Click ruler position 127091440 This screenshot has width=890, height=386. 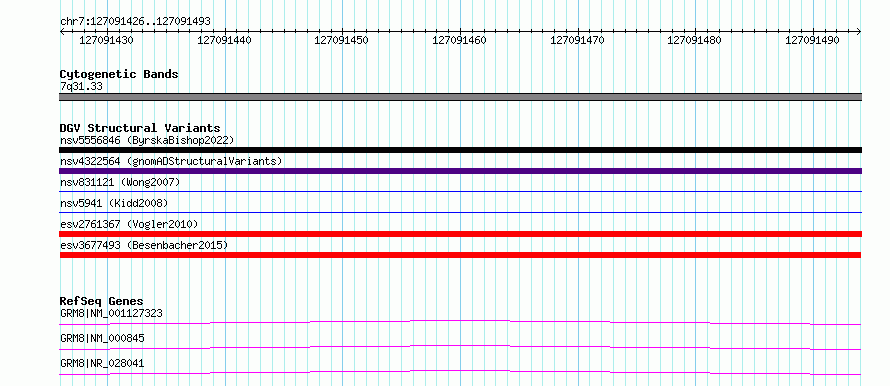pyautogui.click(x=224, y=40)
